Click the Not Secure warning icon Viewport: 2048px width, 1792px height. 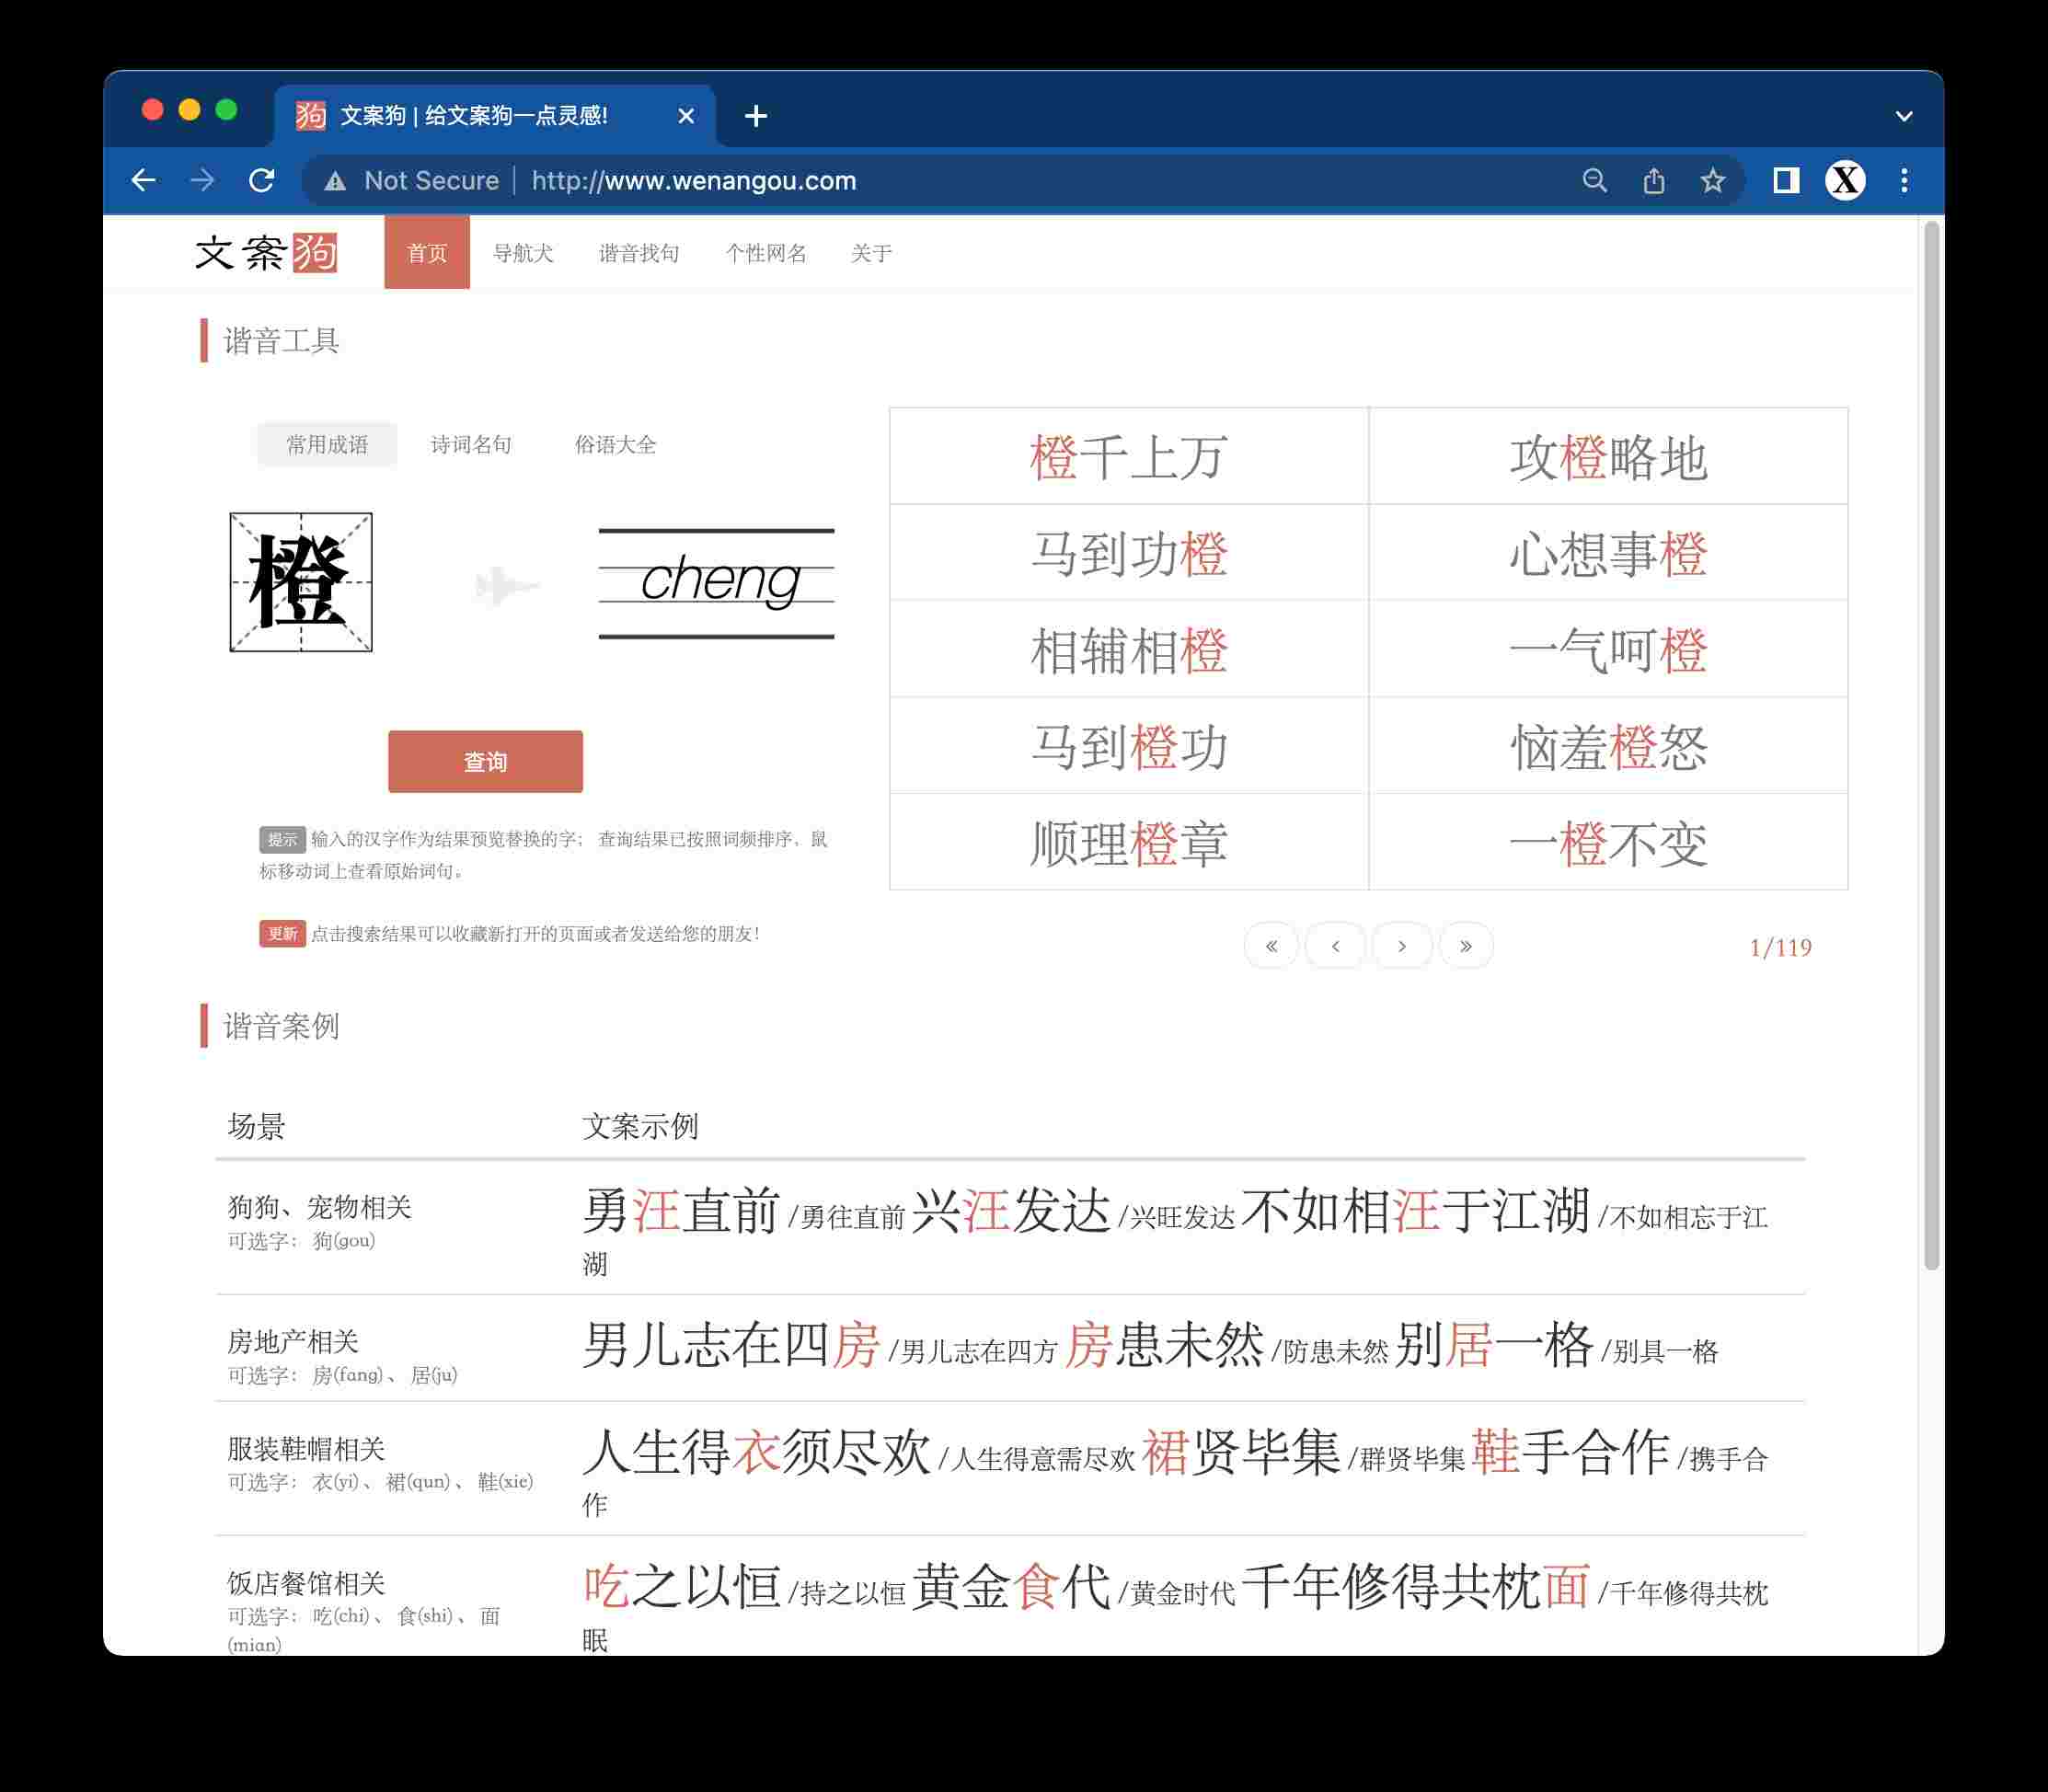pos(335,181)
